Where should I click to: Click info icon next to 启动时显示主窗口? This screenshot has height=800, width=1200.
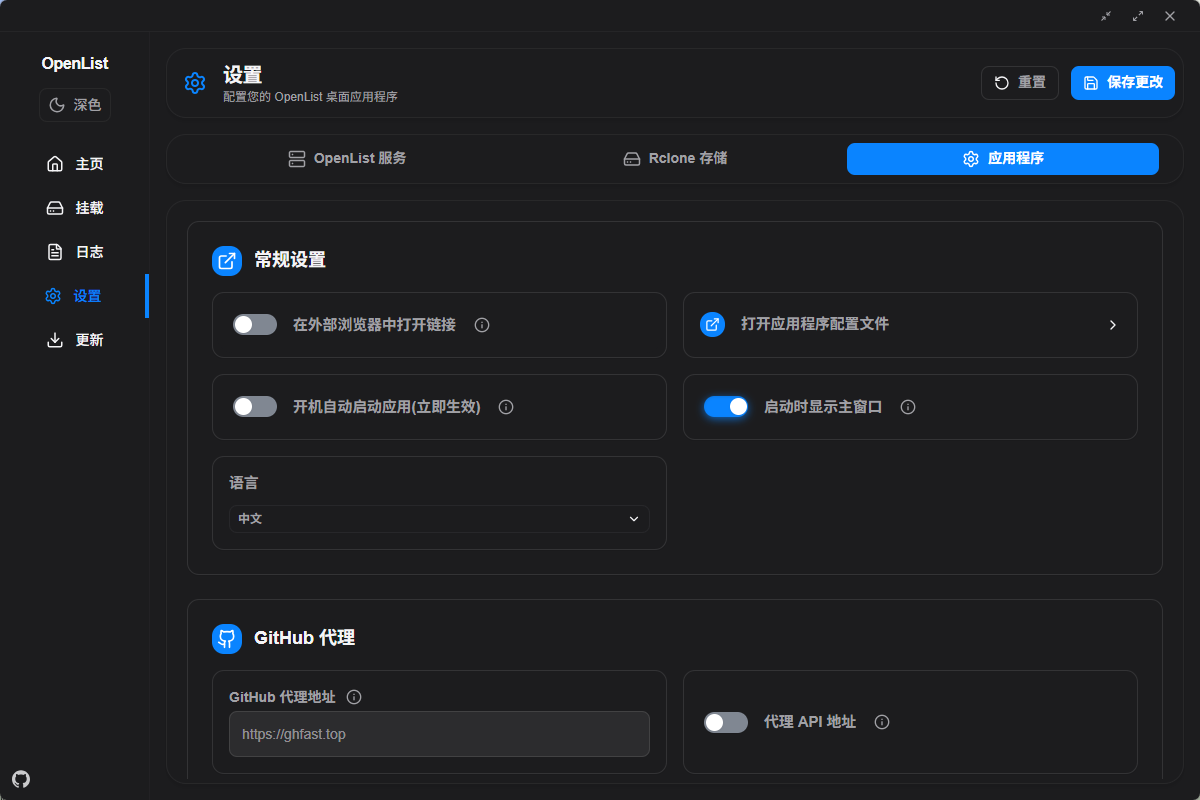click(x=908, y=407)
